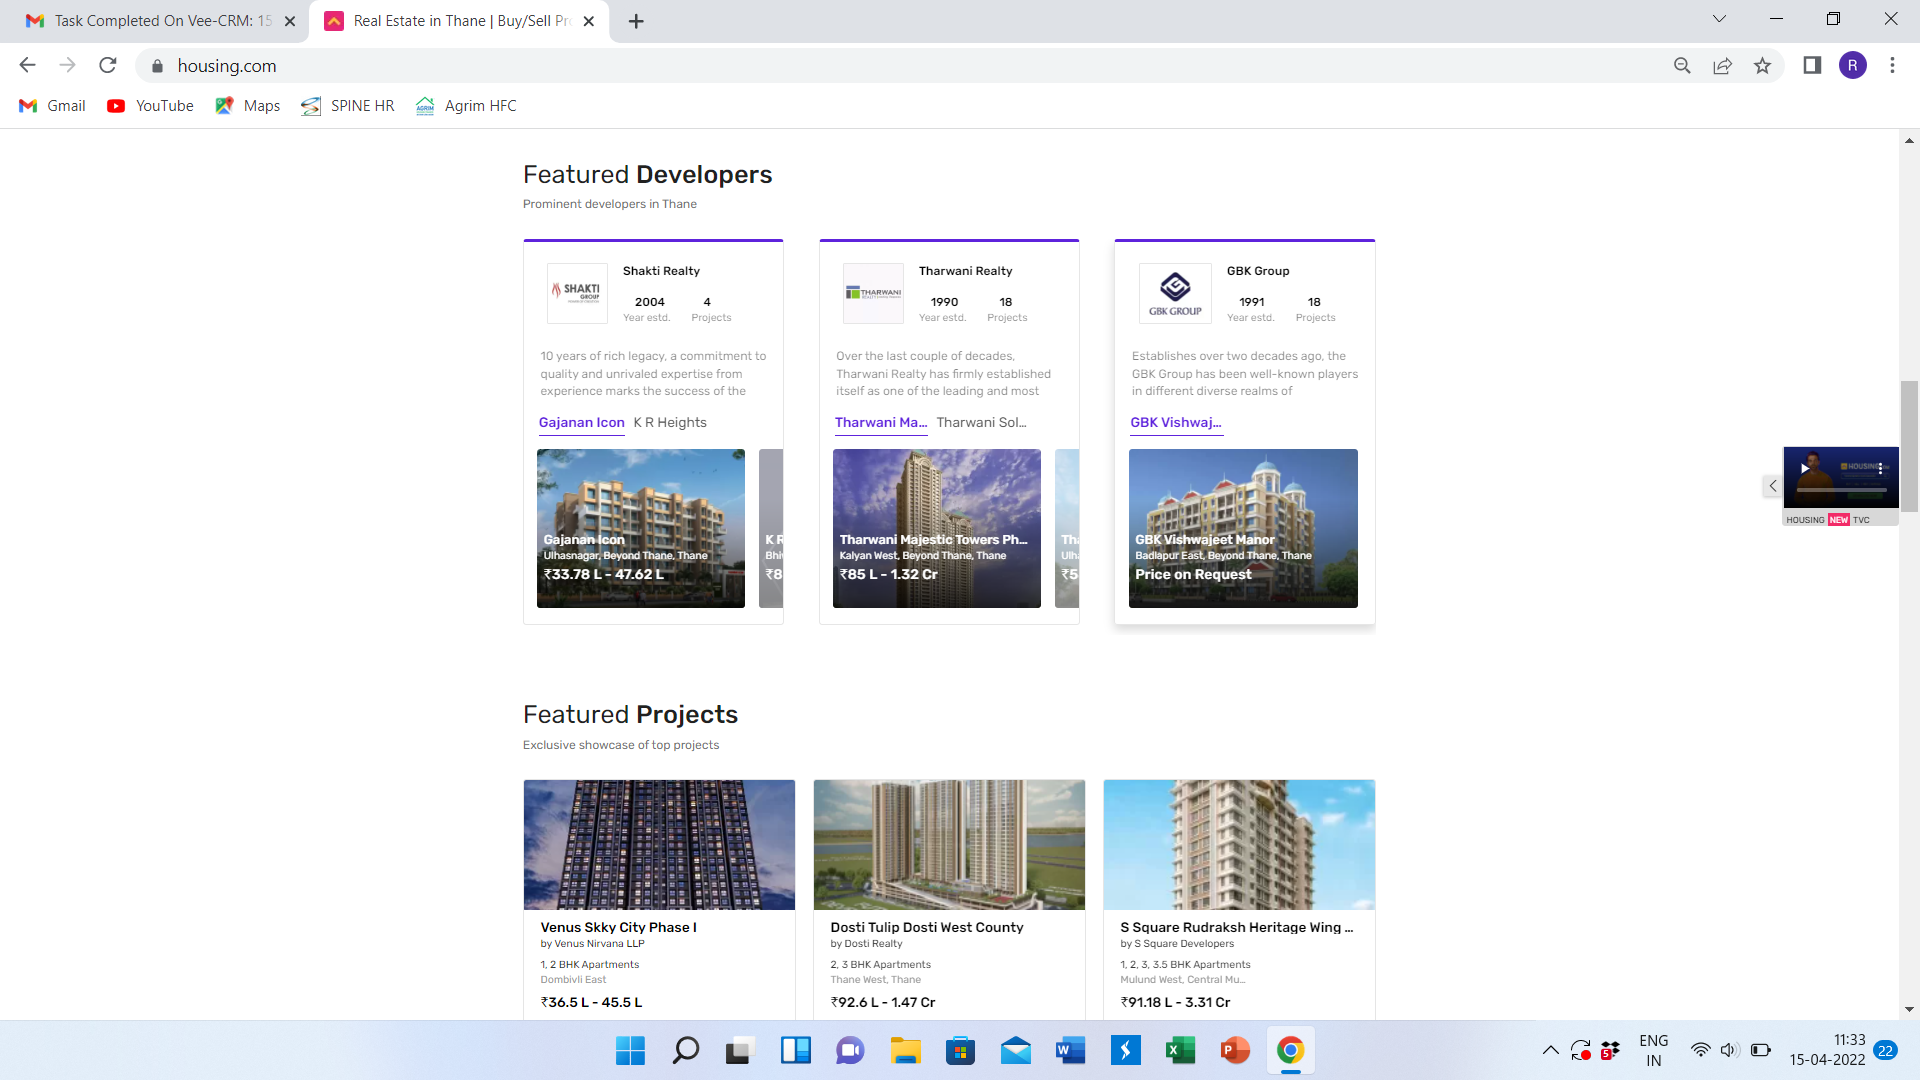Open Maps bookmark

coord(248,106)
